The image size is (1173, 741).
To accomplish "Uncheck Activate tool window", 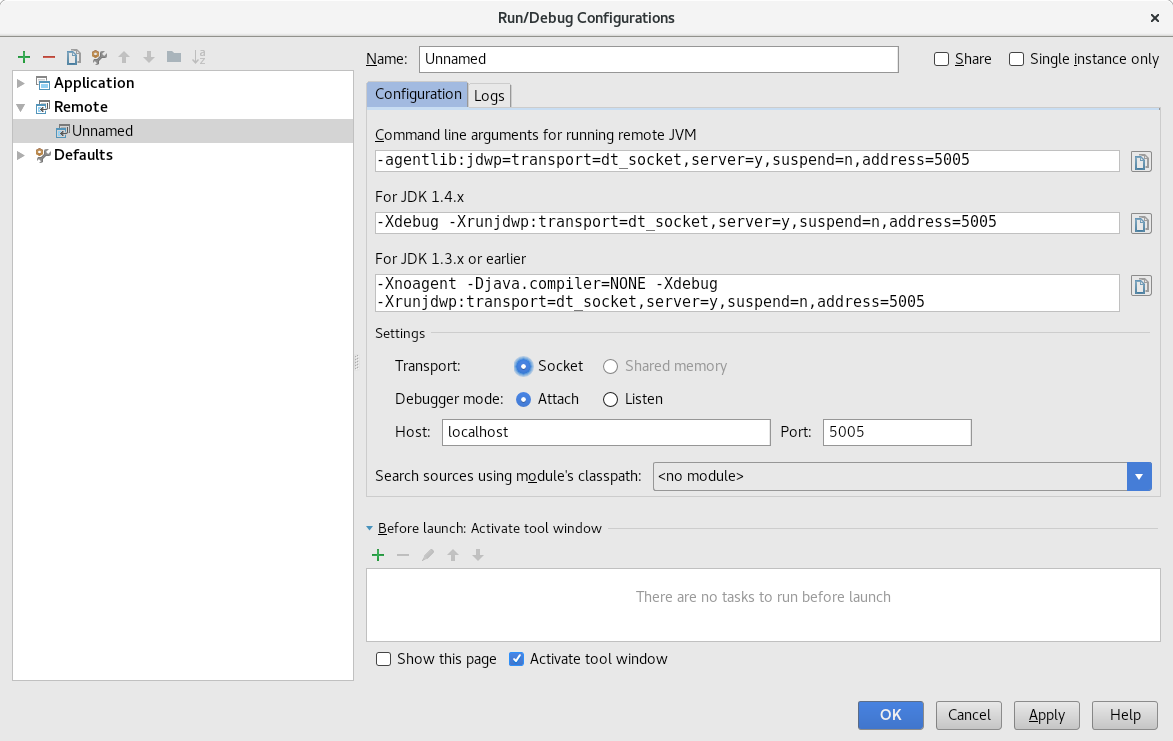I will (517, 659).
